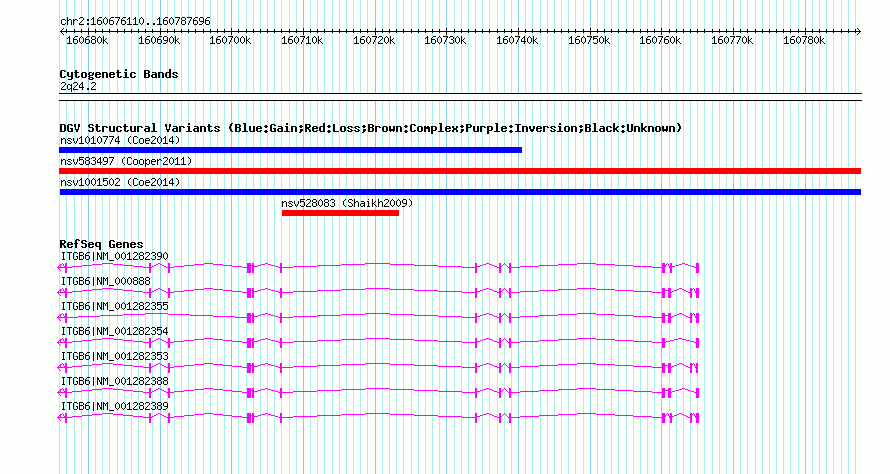Click the 160760k ruler position
Image resolution: width=890 pixels, height=474 pixels.
coord(661,41)
